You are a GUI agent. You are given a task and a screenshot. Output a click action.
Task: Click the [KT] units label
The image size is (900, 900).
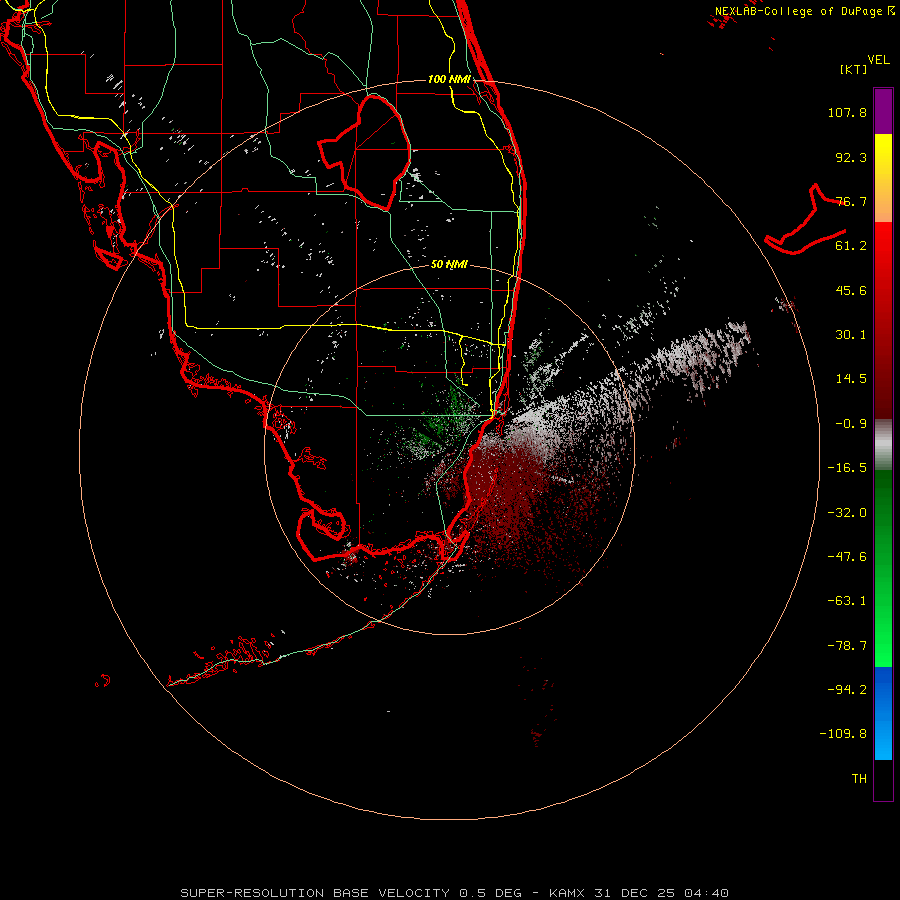[853, 69]
